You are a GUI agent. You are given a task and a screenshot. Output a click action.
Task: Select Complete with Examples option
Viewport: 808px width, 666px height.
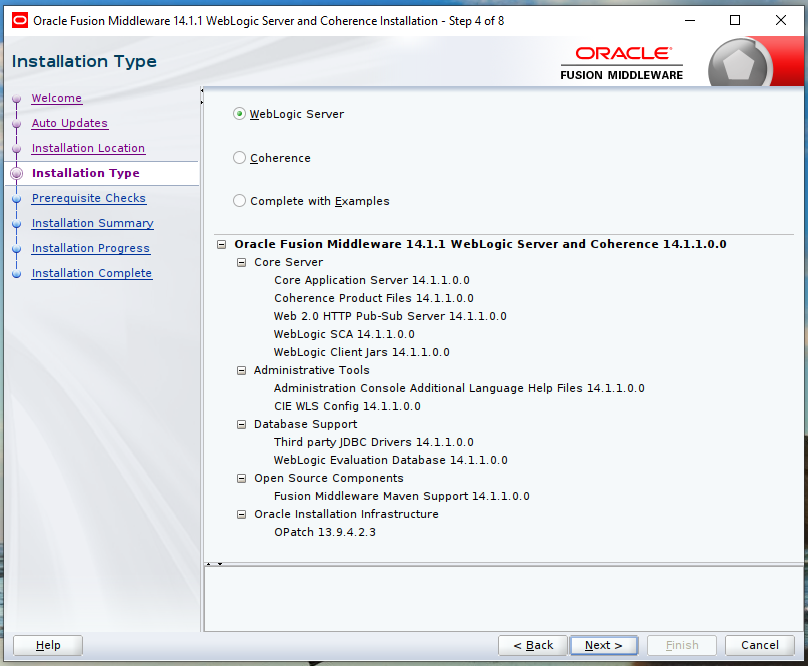[239, 201]
